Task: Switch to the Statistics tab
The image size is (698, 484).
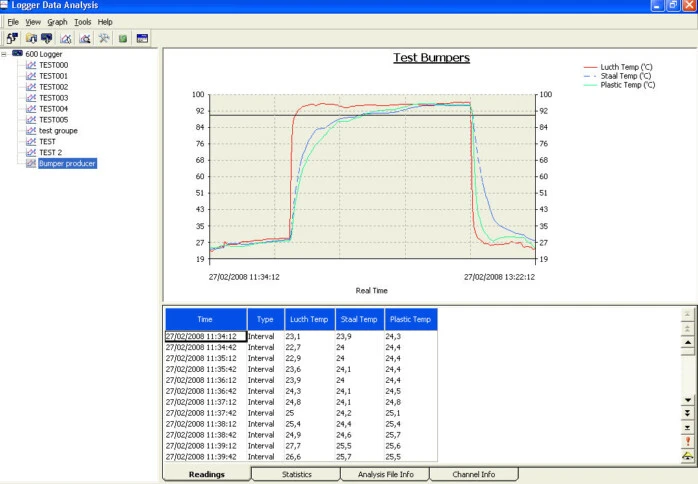Action: [x=296, y=474]
